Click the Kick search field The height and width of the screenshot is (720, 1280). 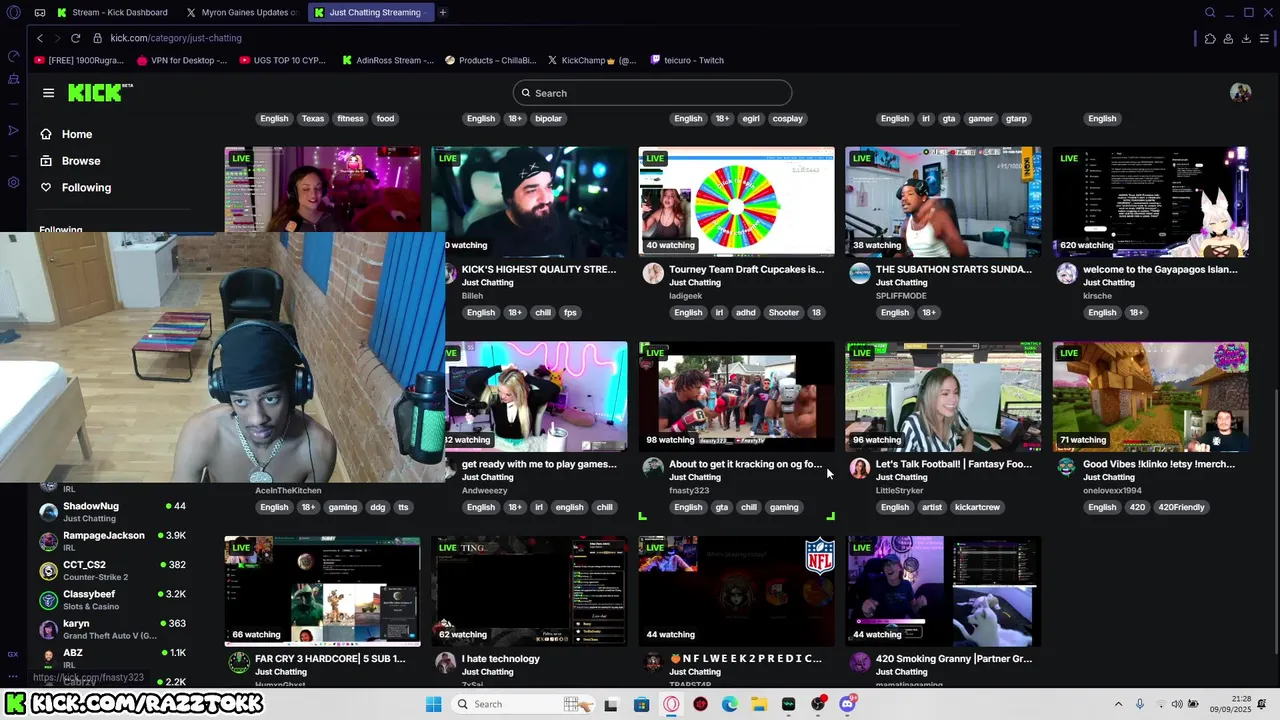point(652,93)
